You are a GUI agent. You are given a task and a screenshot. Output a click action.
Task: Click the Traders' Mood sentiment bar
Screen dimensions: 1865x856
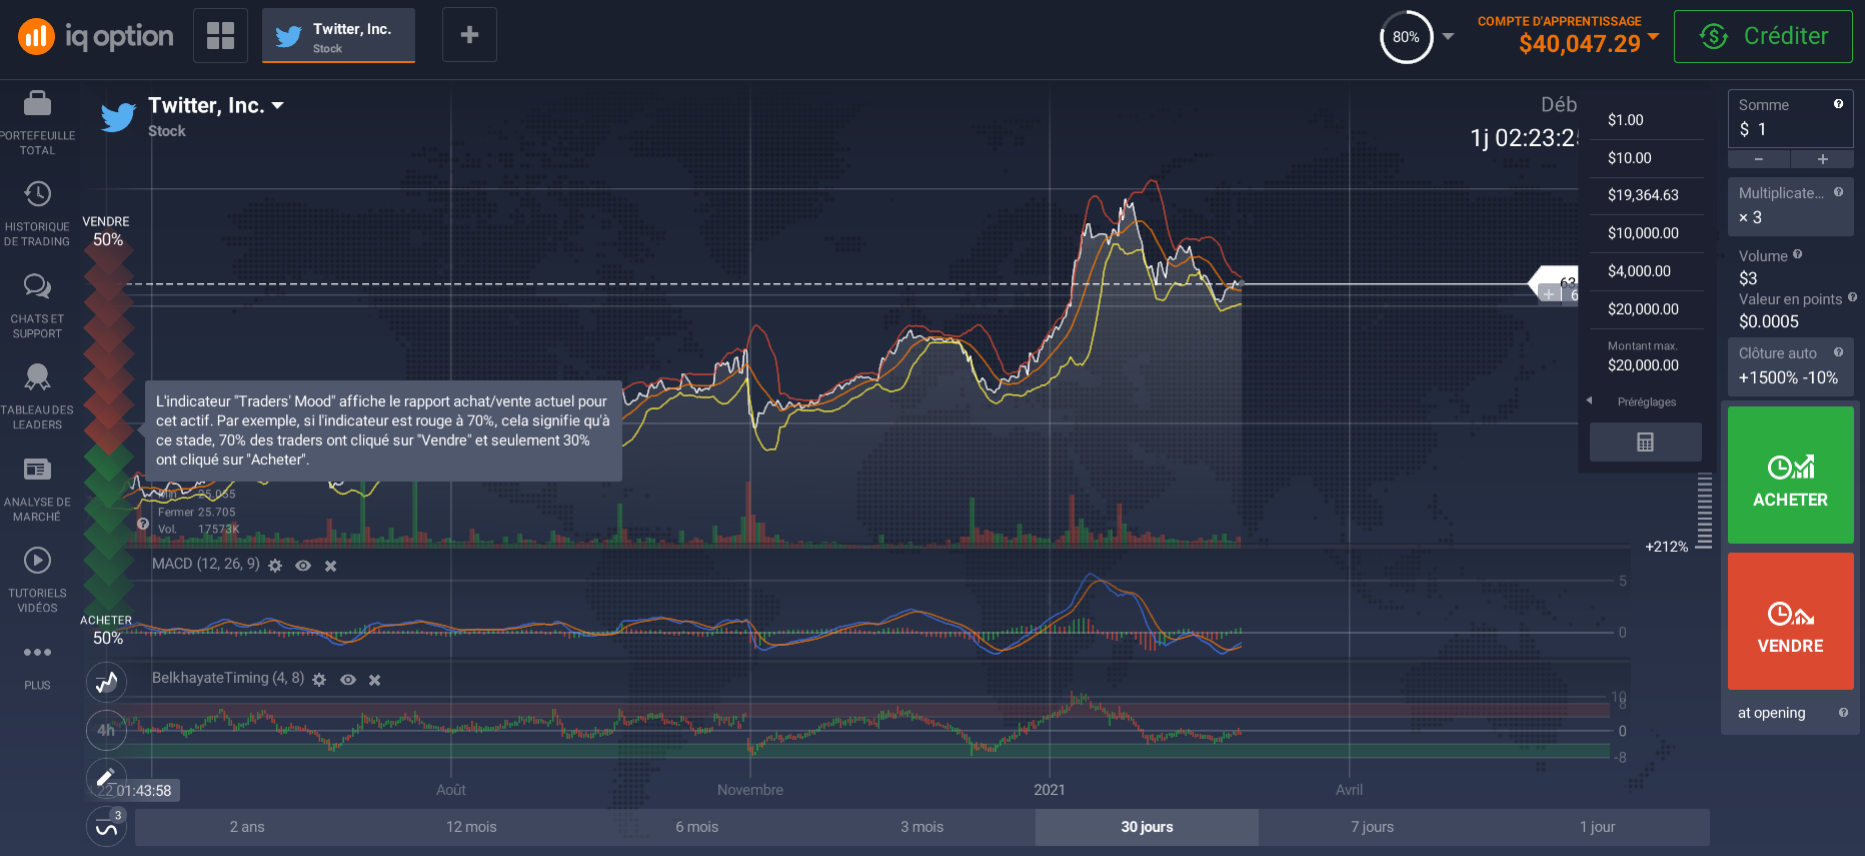point(108,430)
